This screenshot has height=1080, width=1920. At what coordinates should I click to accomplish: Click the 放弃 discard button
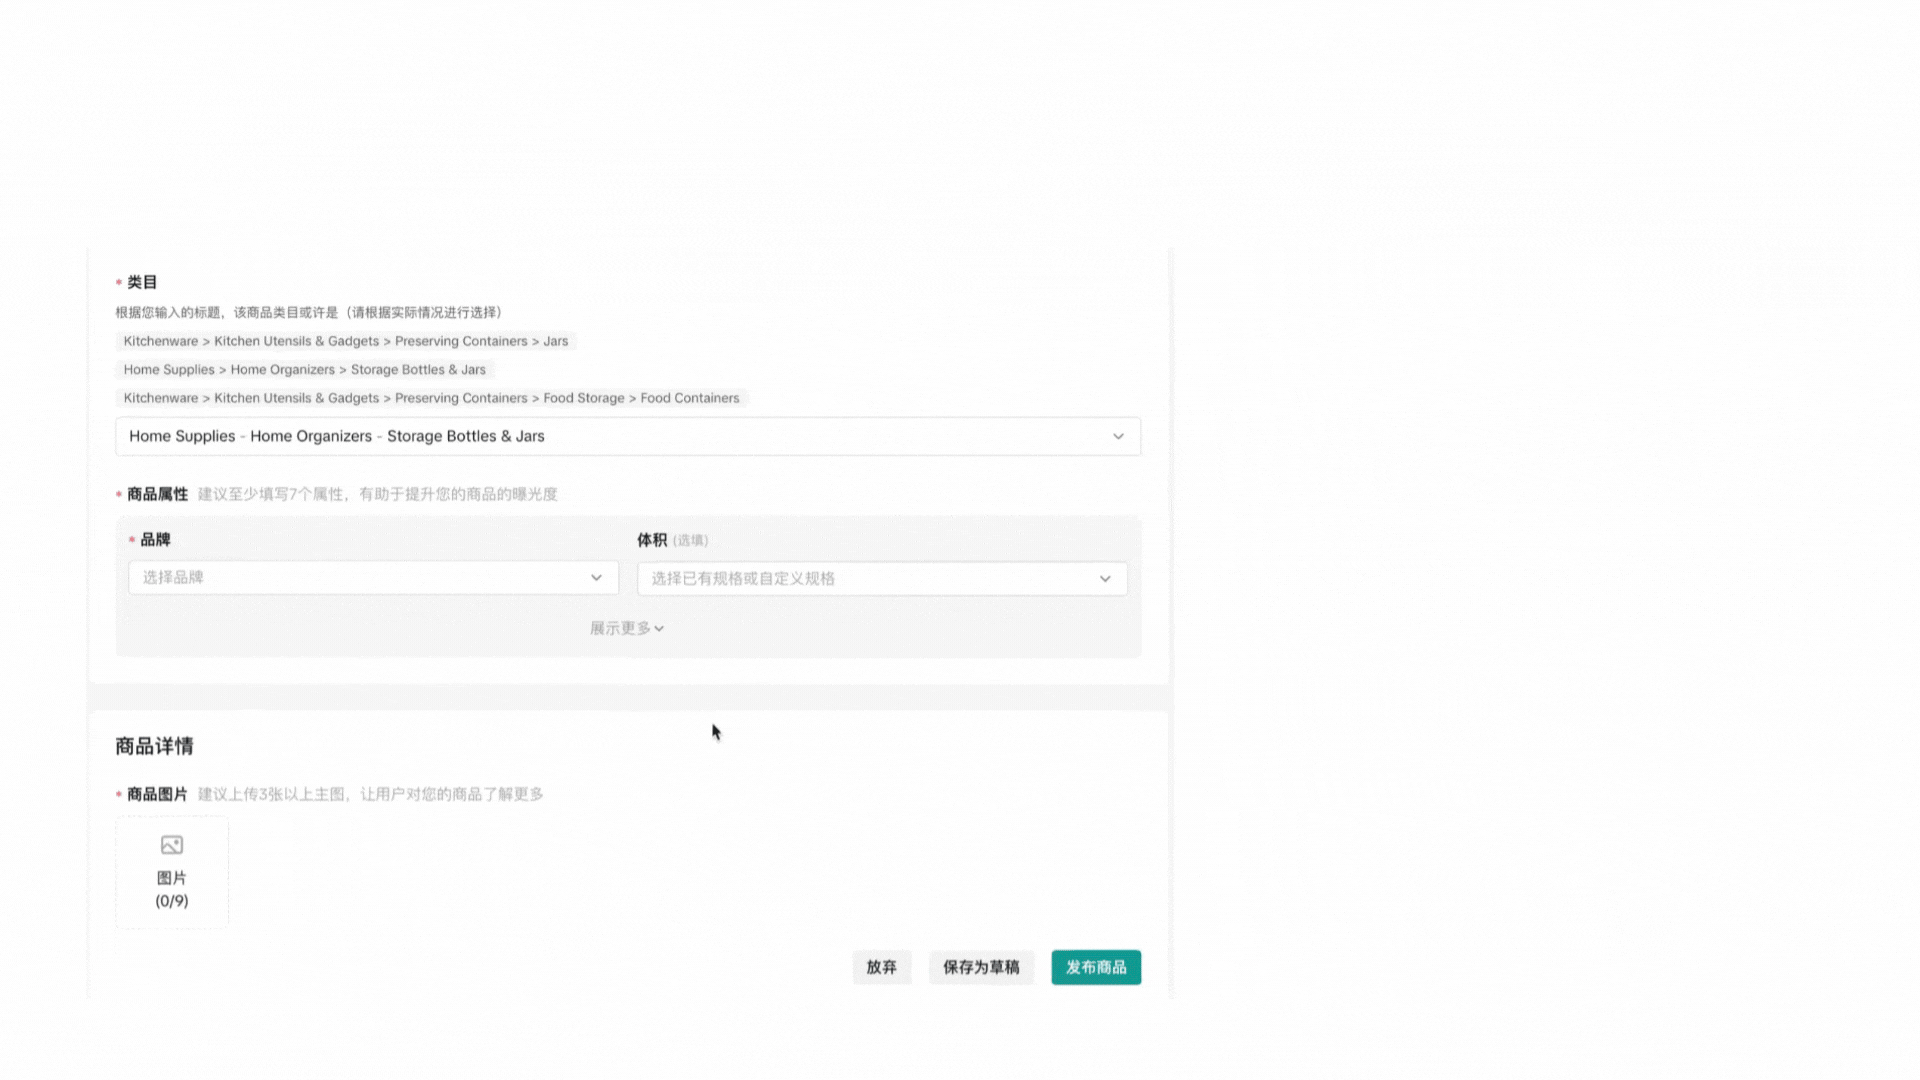[881, 967]
